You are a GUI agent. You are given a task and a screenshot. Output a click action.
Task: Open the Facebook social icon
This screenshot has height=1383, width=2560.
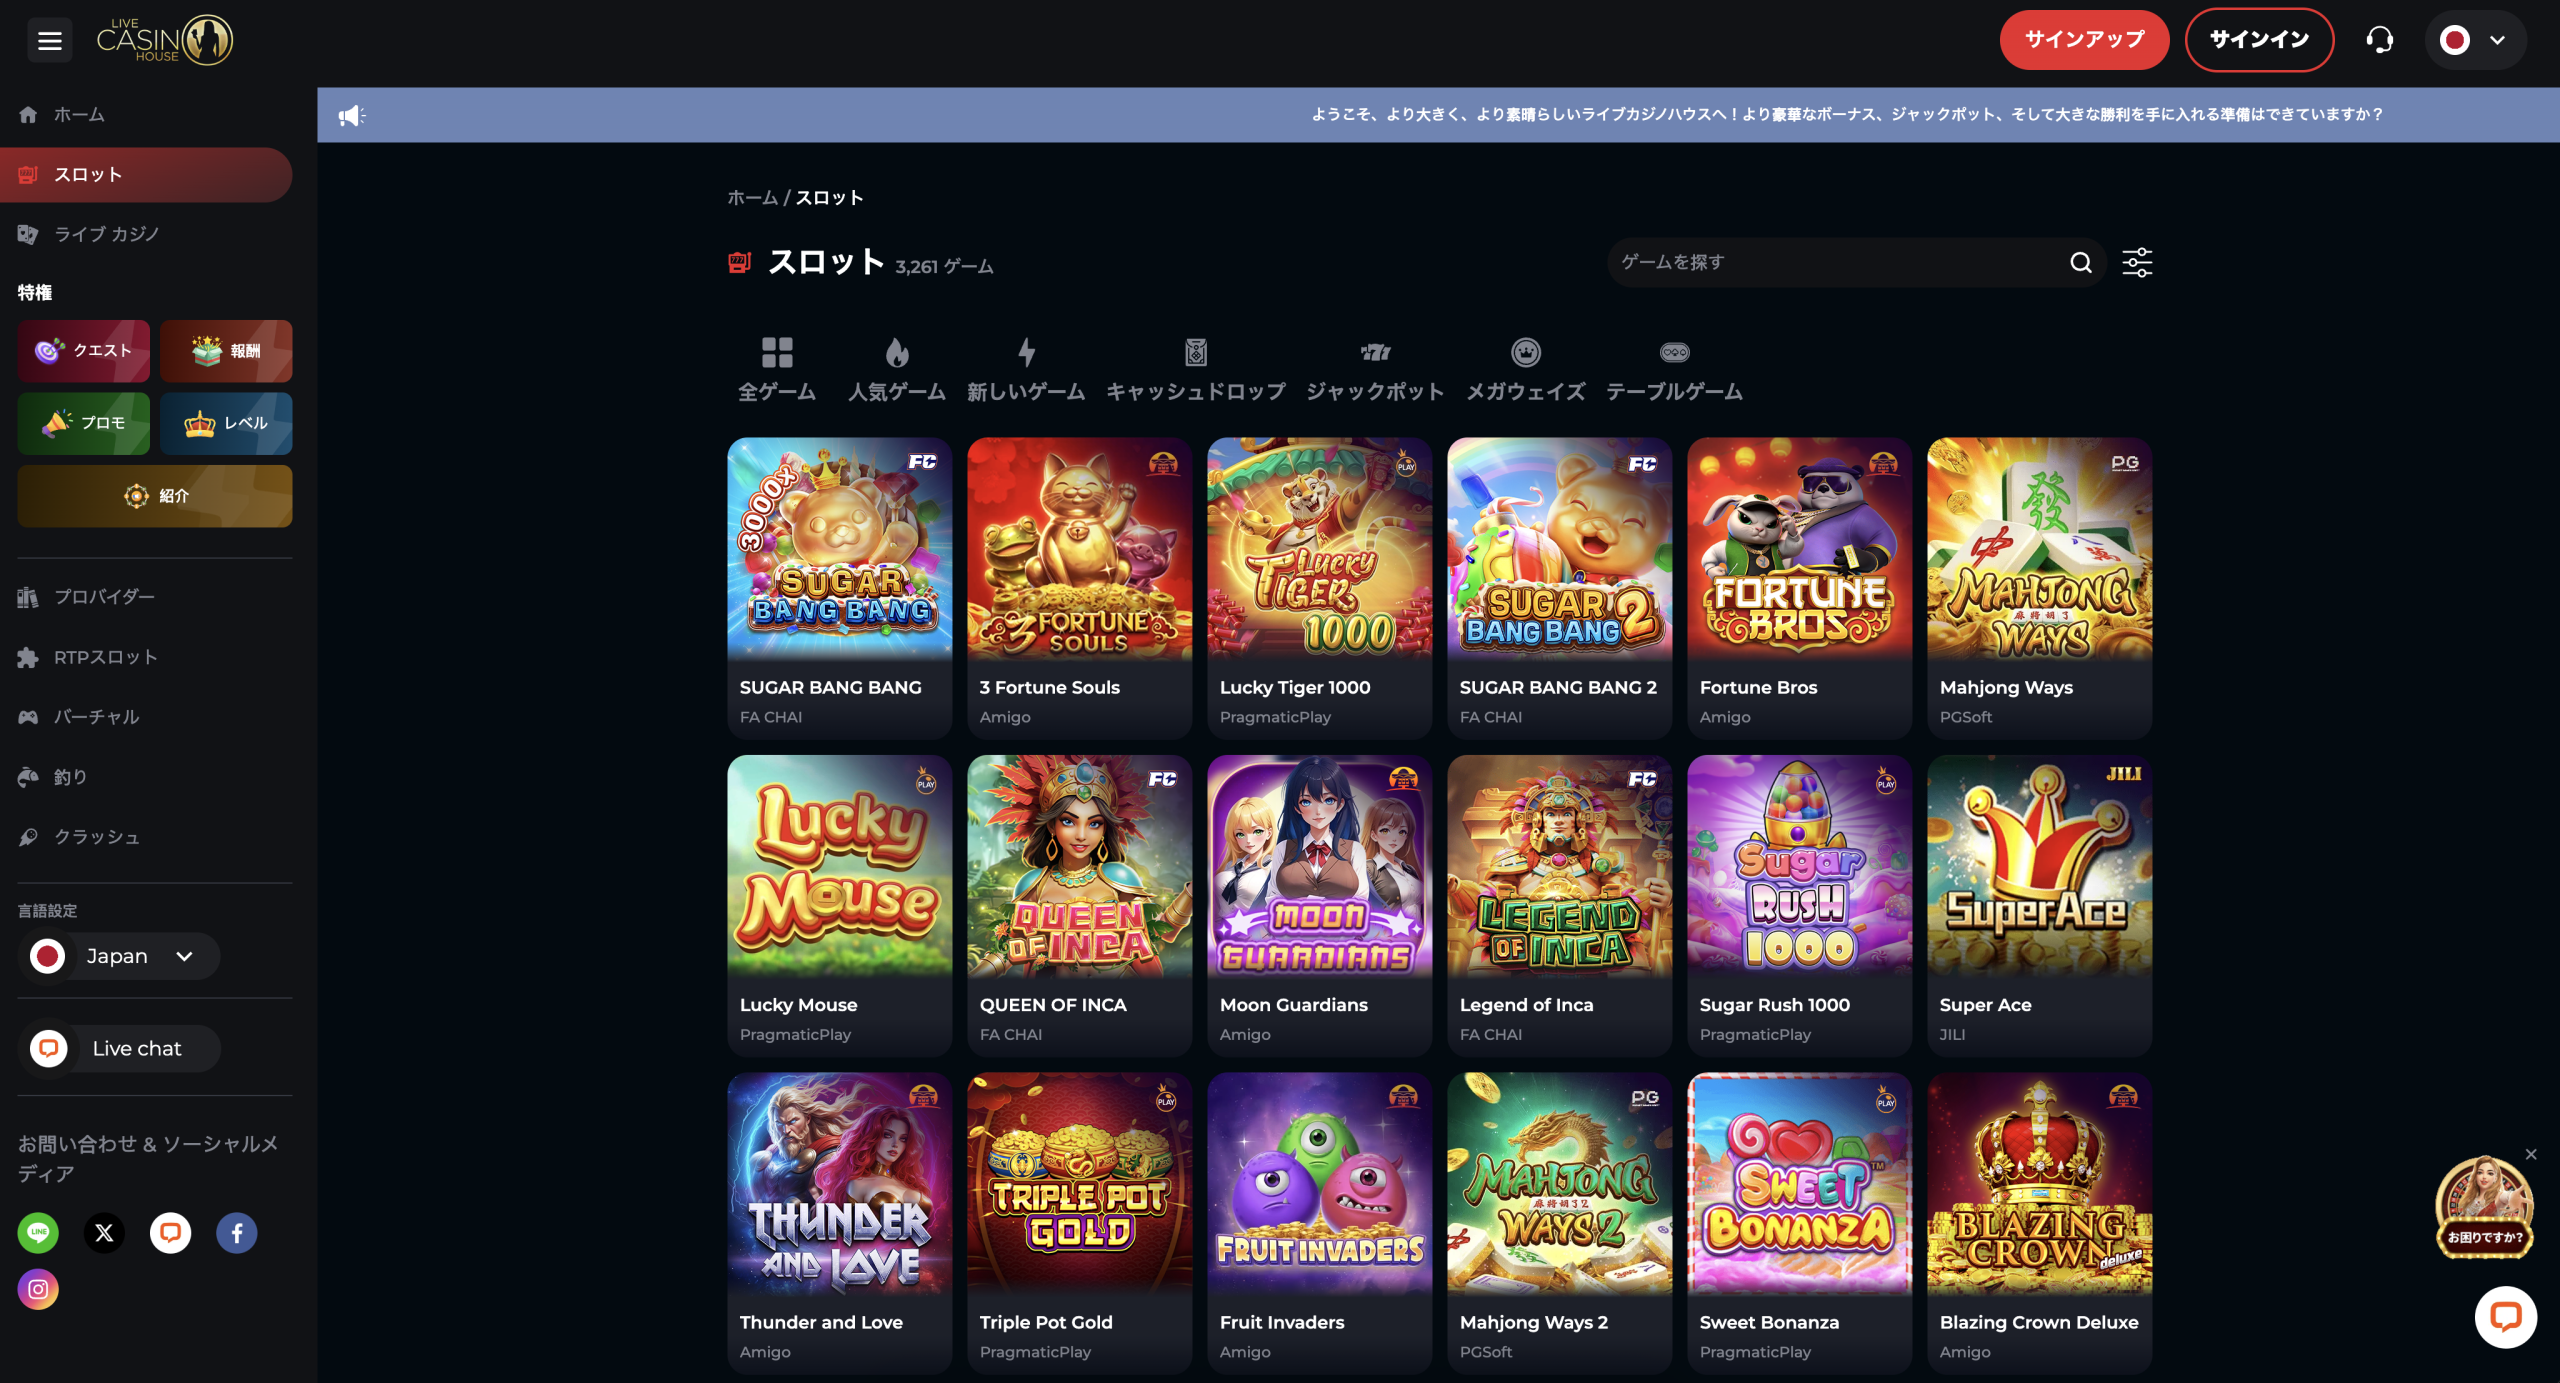[237, 1232]
